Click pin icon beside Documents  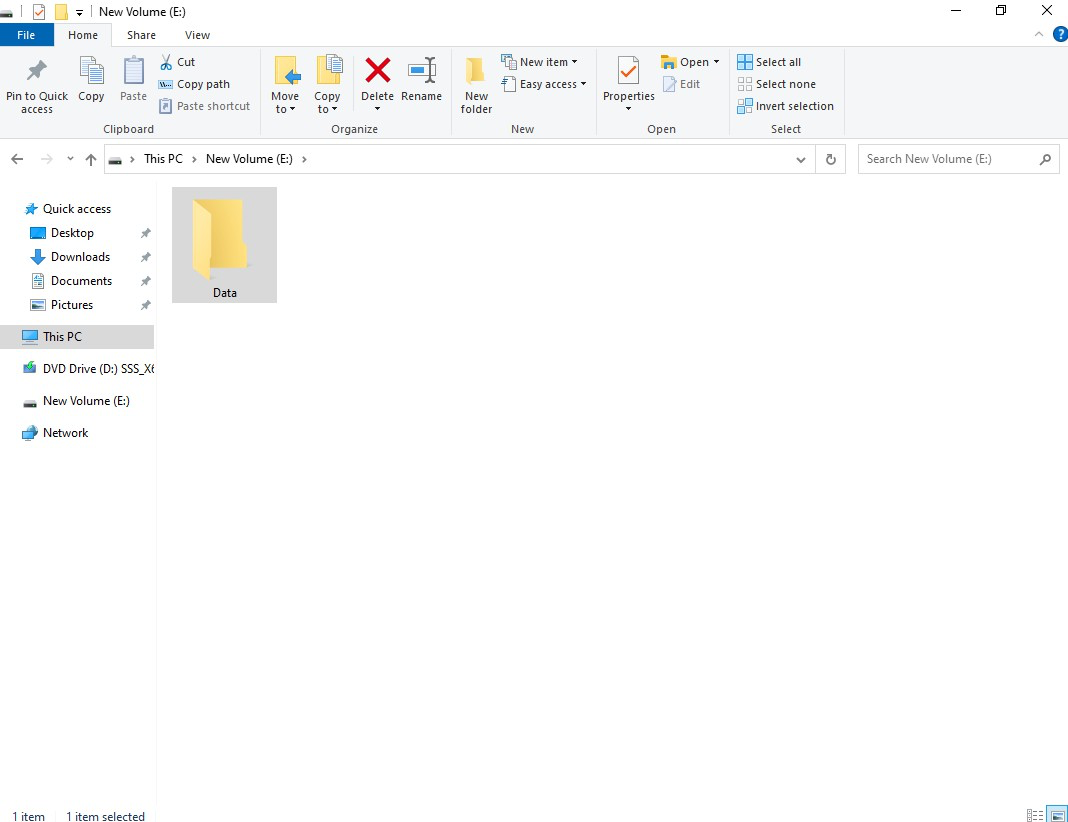tap(145, 281)
